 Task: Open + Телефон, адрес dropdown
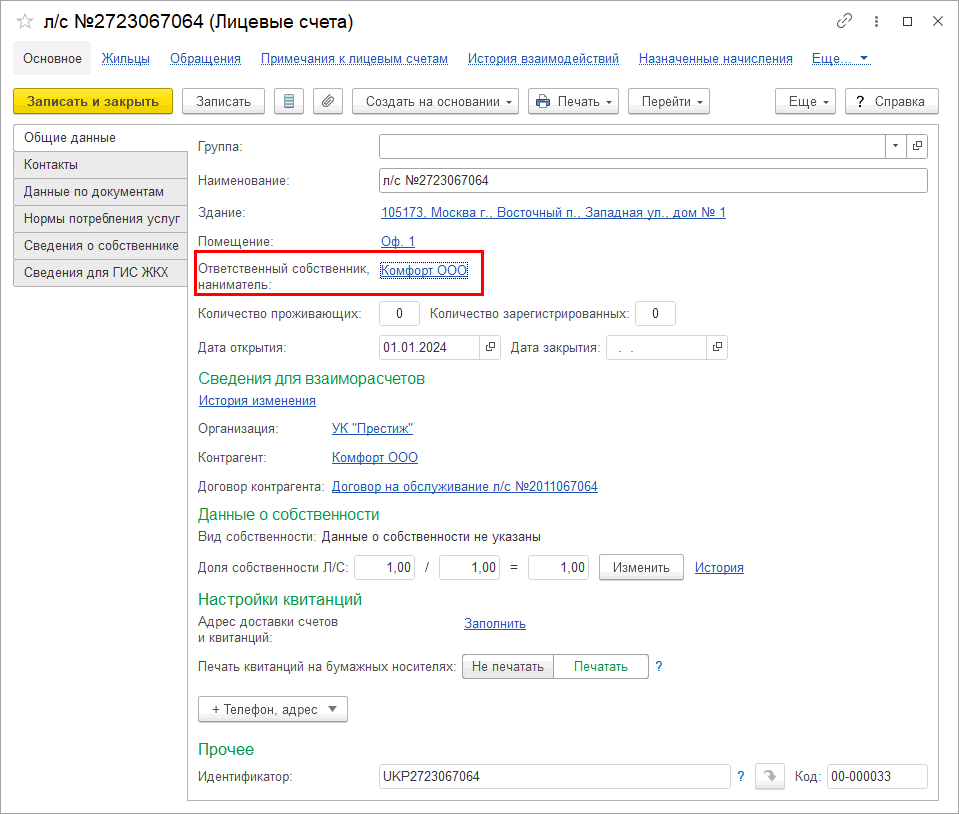[x=273, y=709]
